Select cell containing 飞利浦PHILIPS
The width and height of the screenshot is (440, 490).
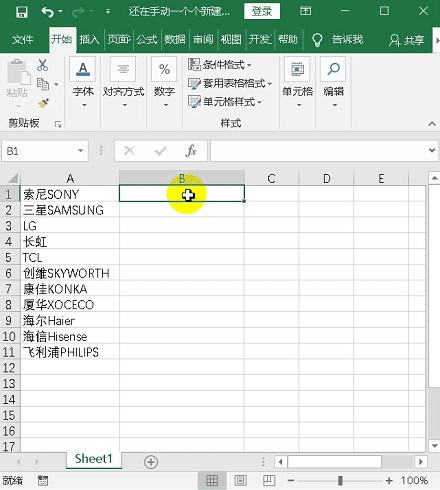[x=70, y=352]
